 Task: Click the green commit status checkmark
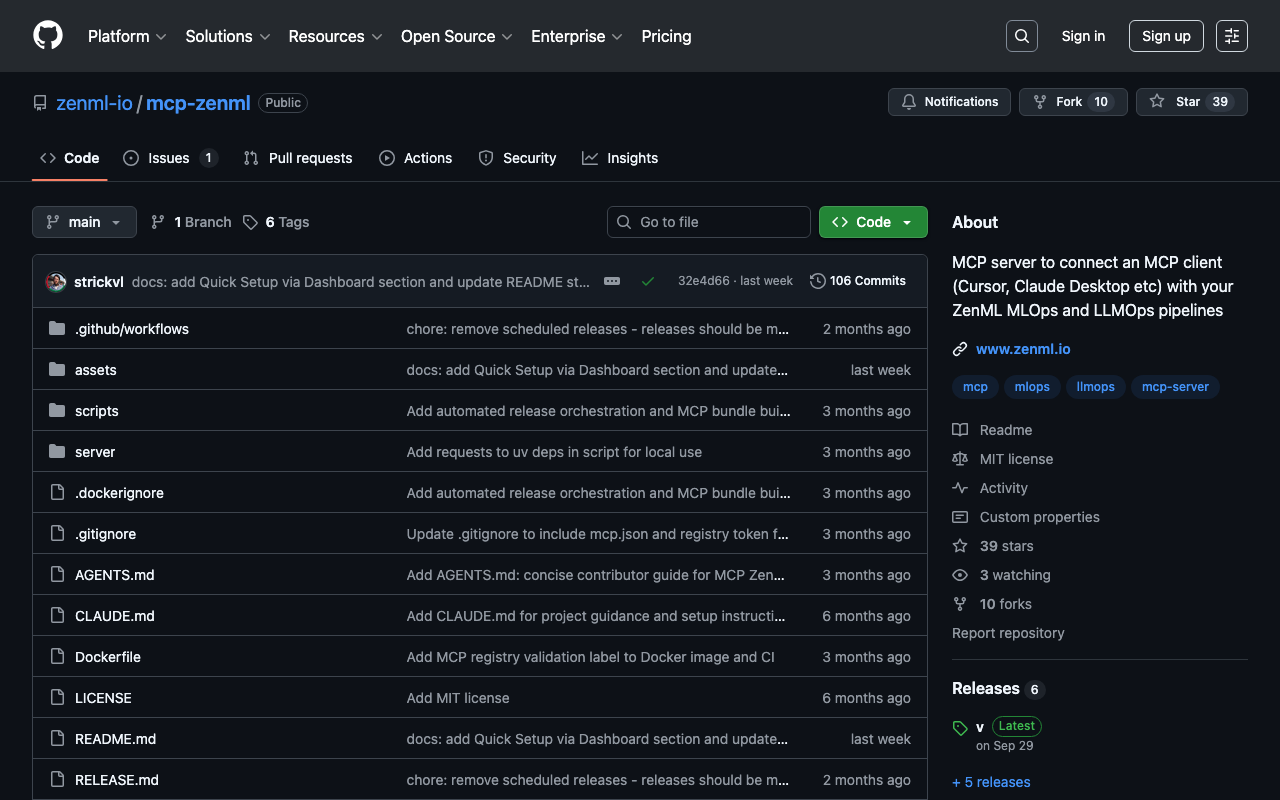coord(648,282)
